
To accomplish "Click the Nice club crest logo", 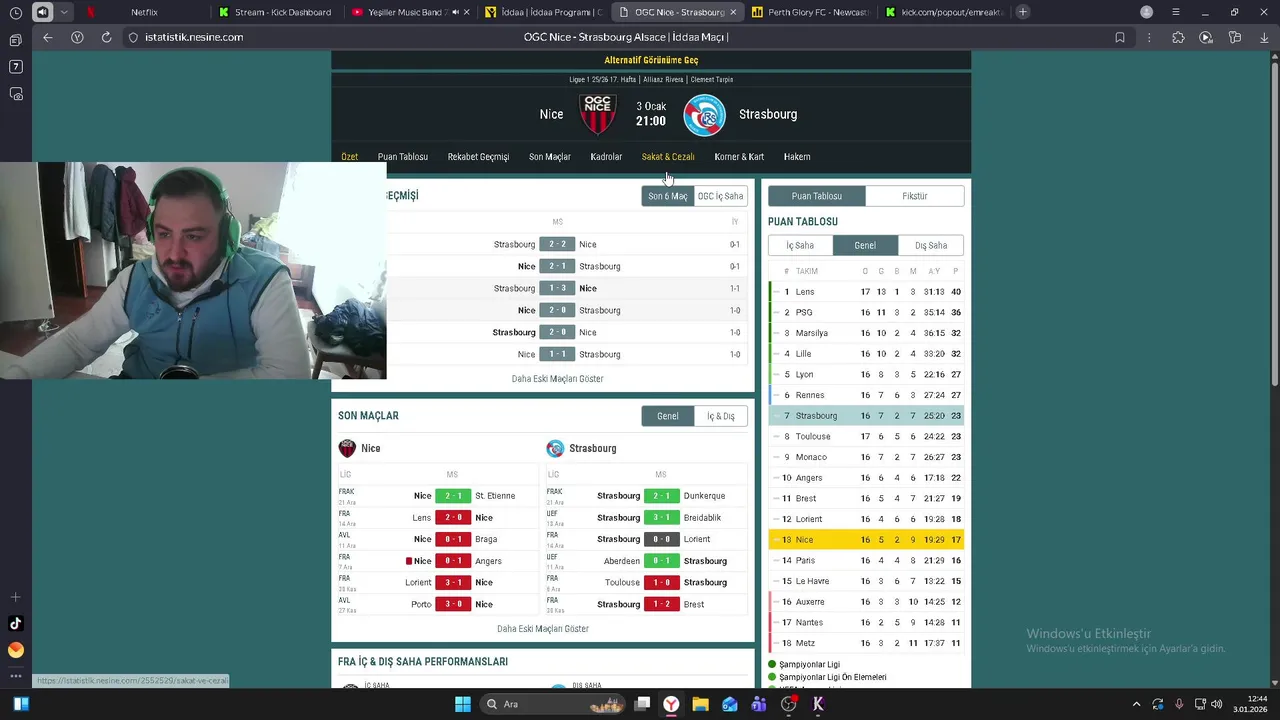I will pos(598,114).
